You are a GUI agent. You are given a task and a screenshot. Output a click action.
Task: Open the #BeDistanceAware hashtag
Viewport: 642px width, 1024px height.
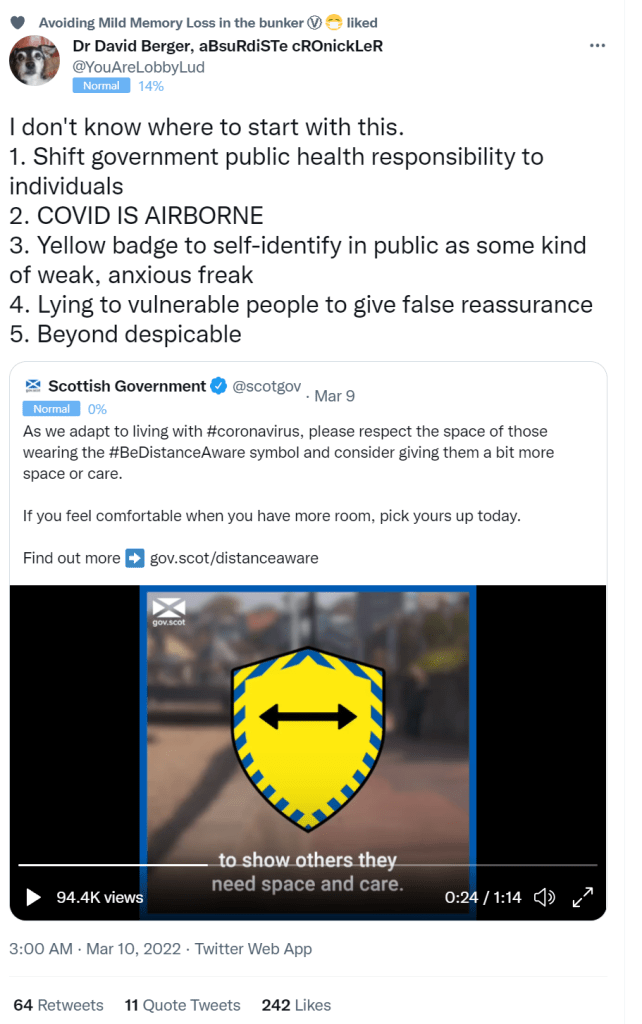pos(171,453)
